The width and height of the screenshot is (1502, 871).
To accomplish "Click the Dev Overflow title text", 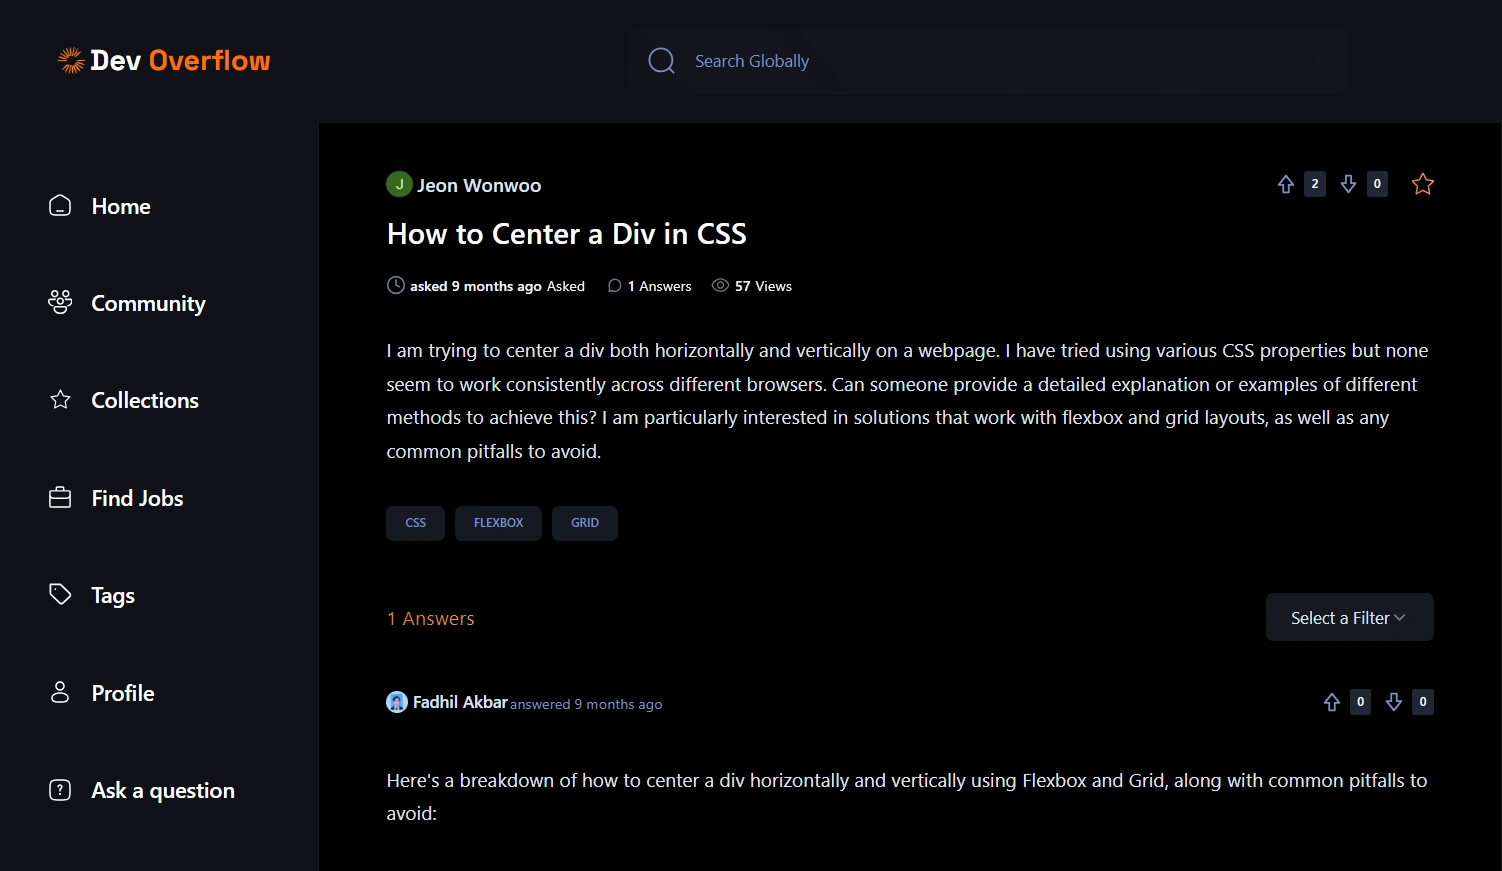I will [180, 60].
